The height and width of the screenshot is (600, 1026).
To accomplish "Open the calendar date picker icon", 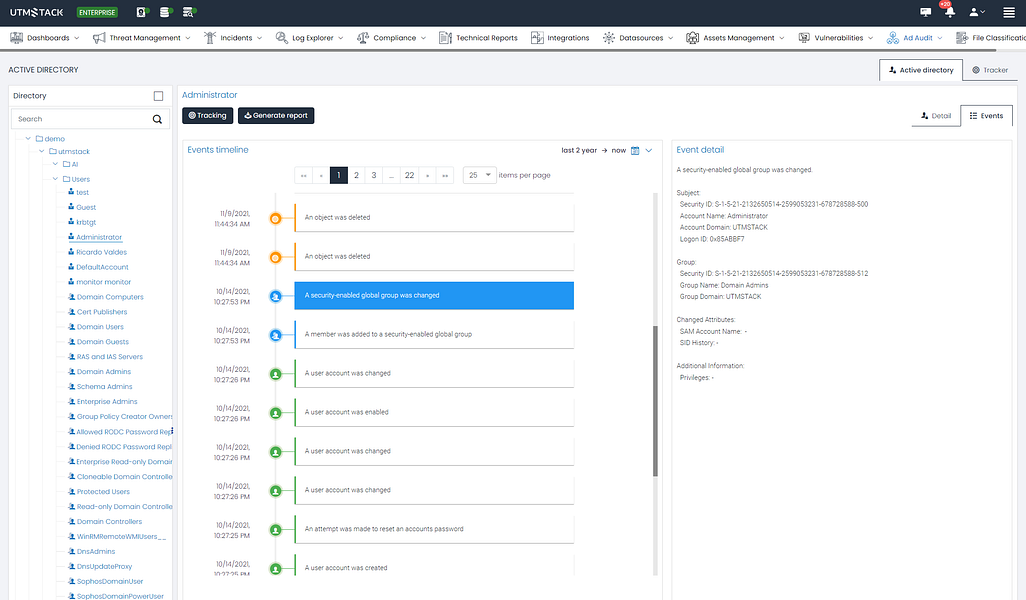I will click(634, 149).
